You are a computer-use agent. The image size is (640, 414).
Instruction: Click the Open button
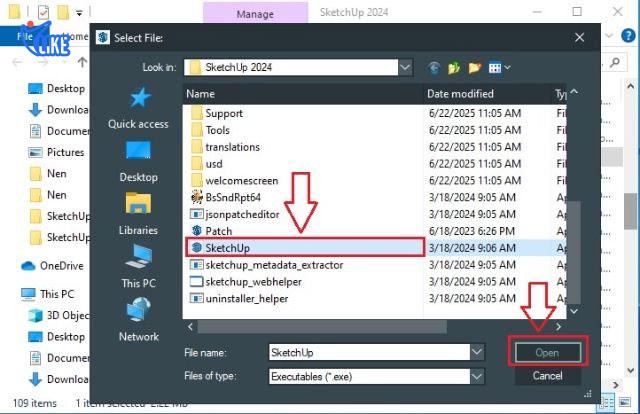pos(547,352)
